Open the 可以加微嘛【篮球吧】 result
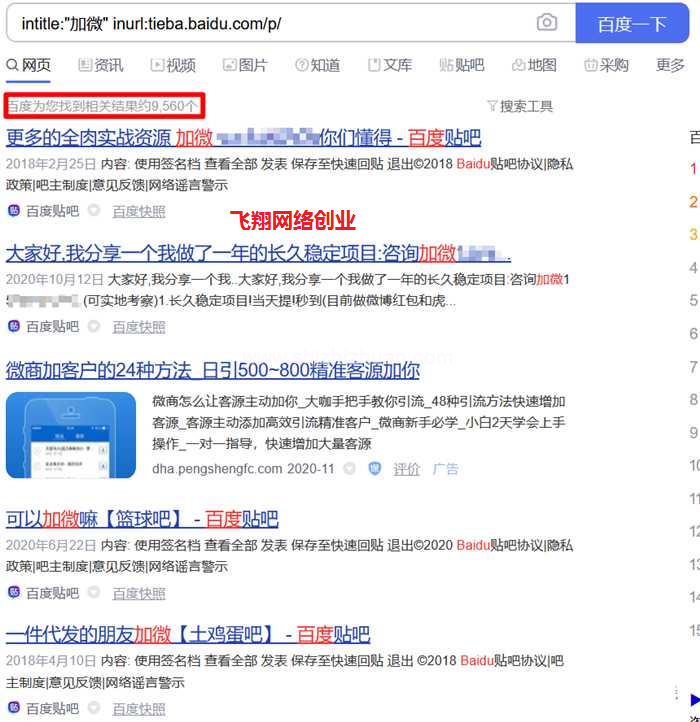The width and height of the screenshot is (700, 722). pos(142,519)
